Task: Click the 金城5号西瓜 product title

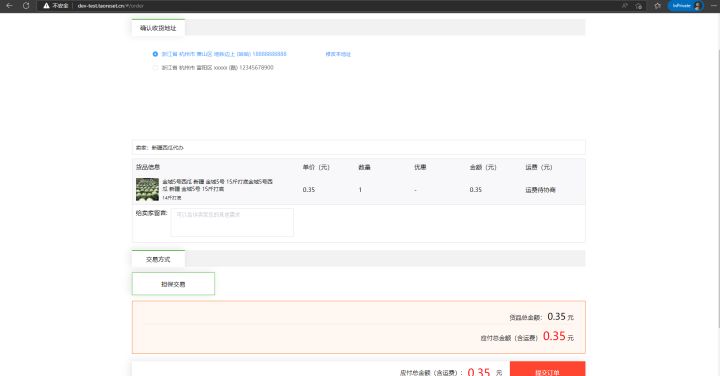Action: [x=217, y=185]
